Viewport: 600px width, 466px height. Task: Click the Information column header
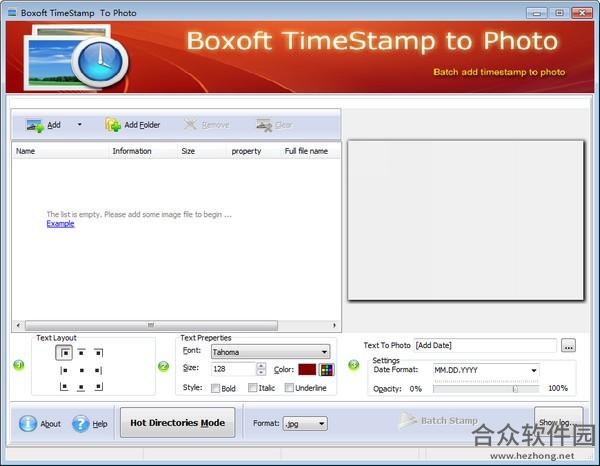(x=143, y=151)
